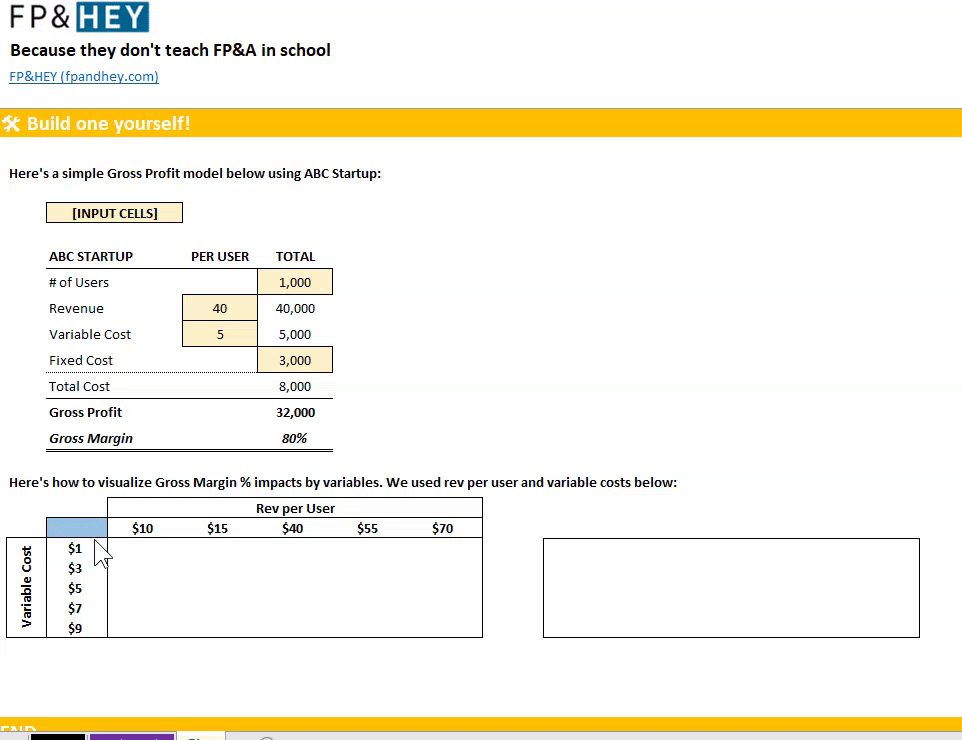
Task: Select the Gross Margin 80% cell
Action: point(296,438)
